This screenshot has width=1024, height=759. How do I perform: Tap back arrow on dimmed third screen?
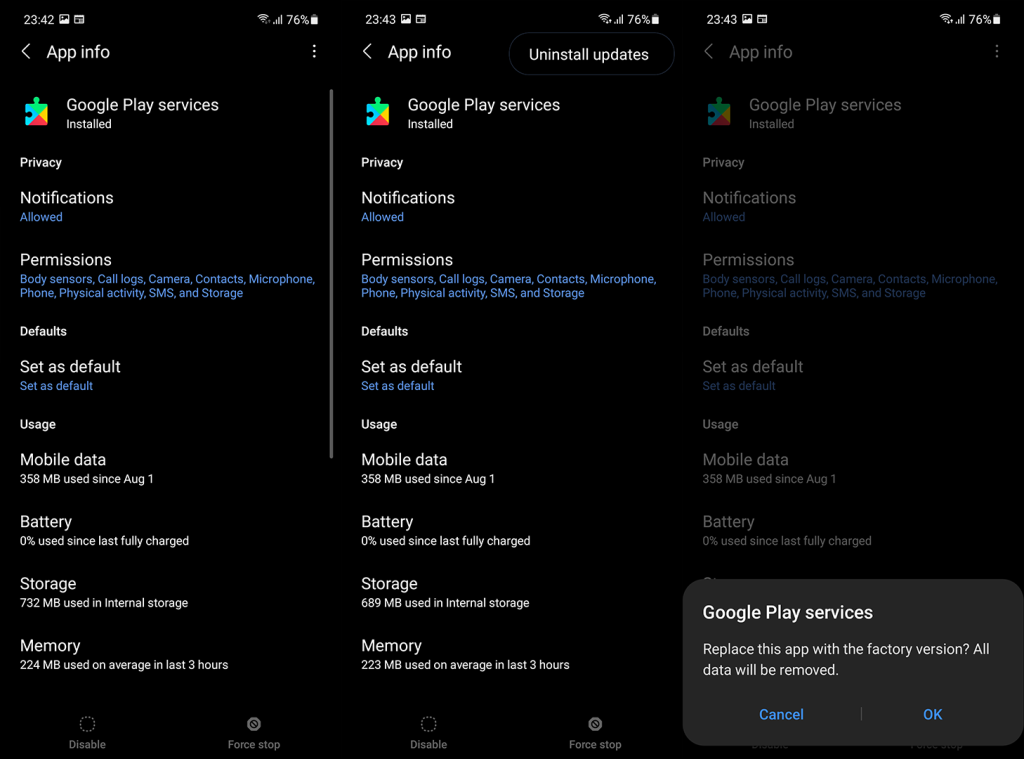click(709, 52)
